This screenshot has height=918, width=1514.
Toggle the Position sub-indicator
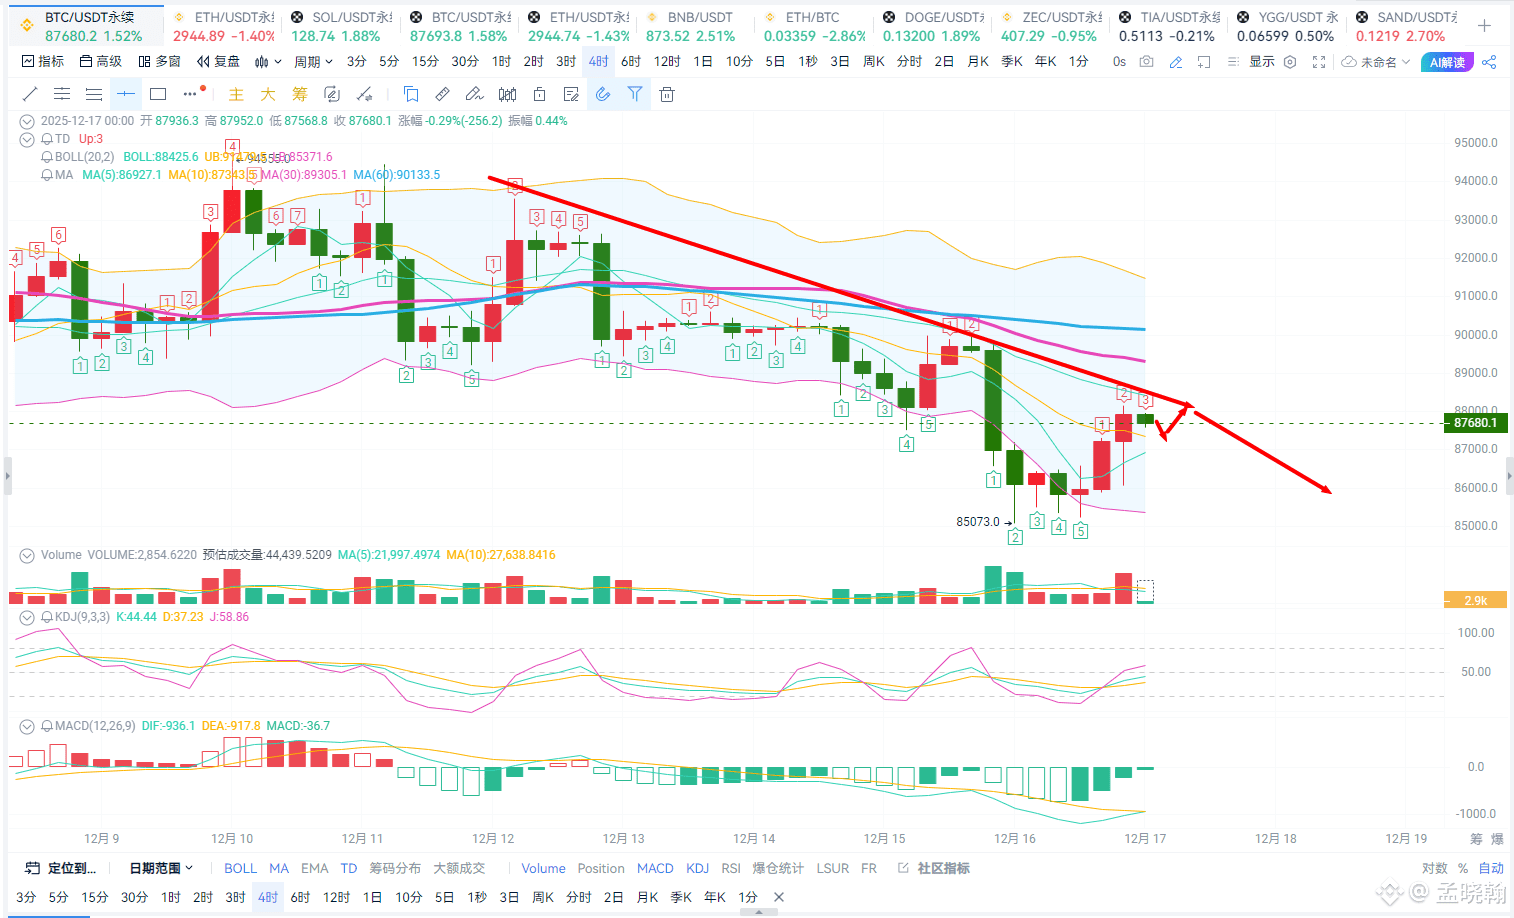601,868
